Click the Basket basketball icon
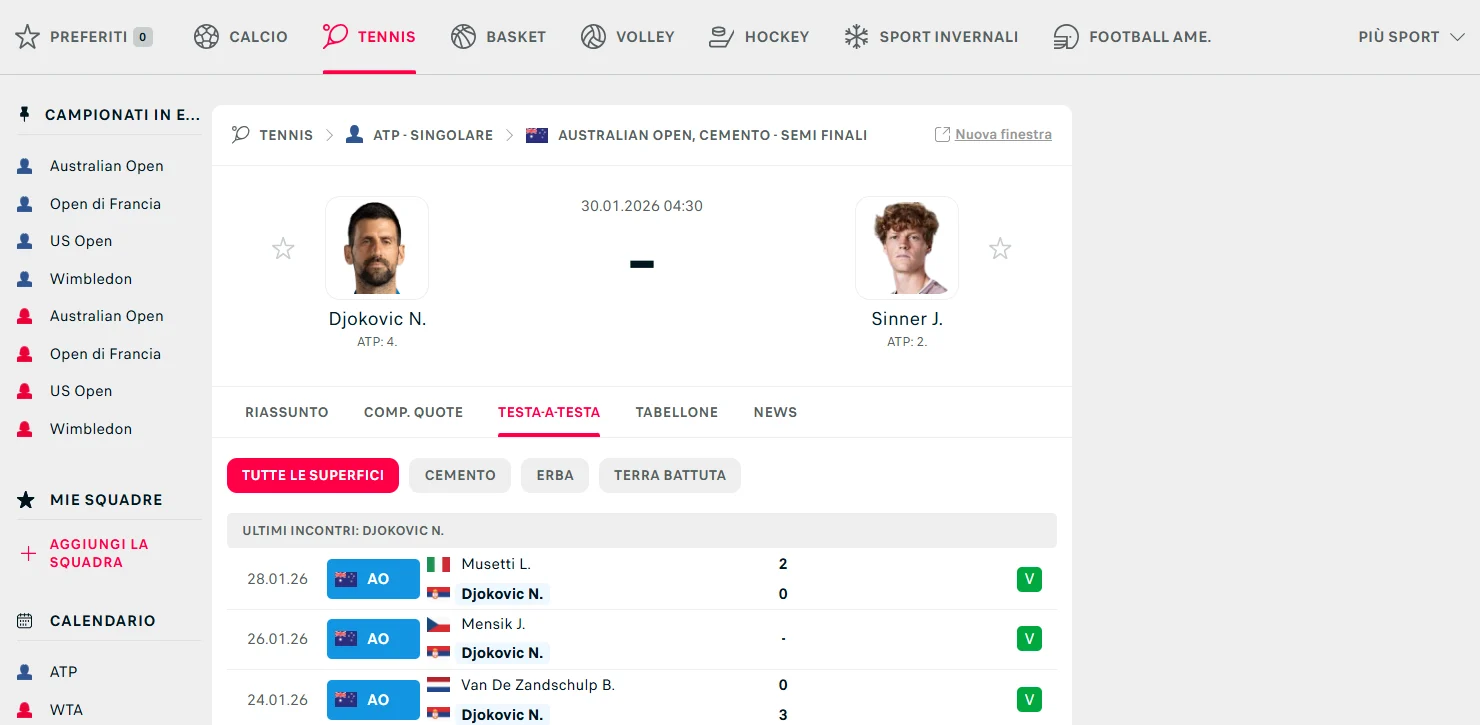Image resolution: width=1480 pixels, height=725 pixels. click(463, 37)
